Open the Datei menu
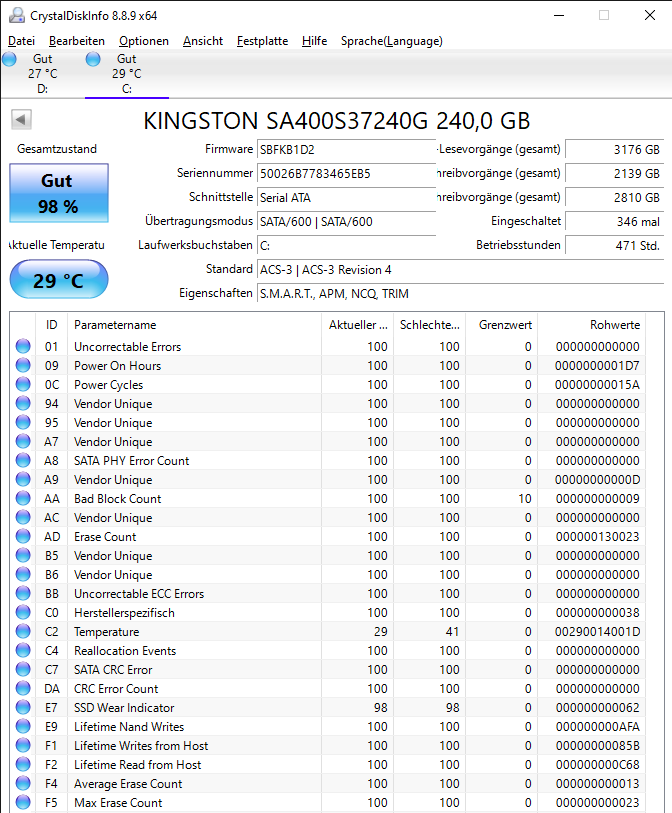Image resolution: width=672 pixels, height=813 pixels. 21,41
